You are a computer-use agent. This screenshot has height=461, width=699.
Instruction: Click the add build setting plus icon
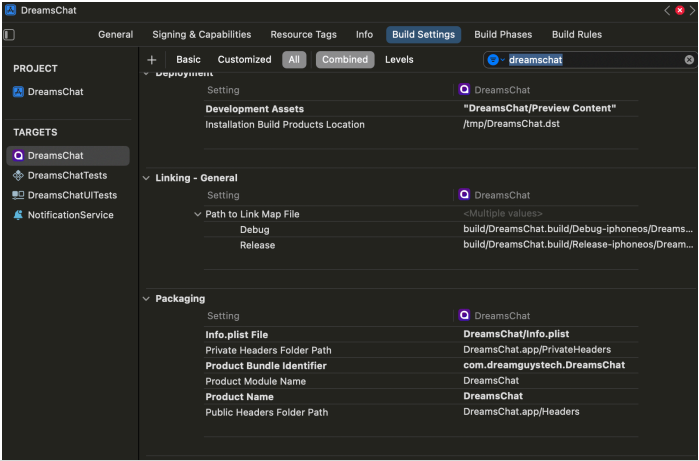152,60
